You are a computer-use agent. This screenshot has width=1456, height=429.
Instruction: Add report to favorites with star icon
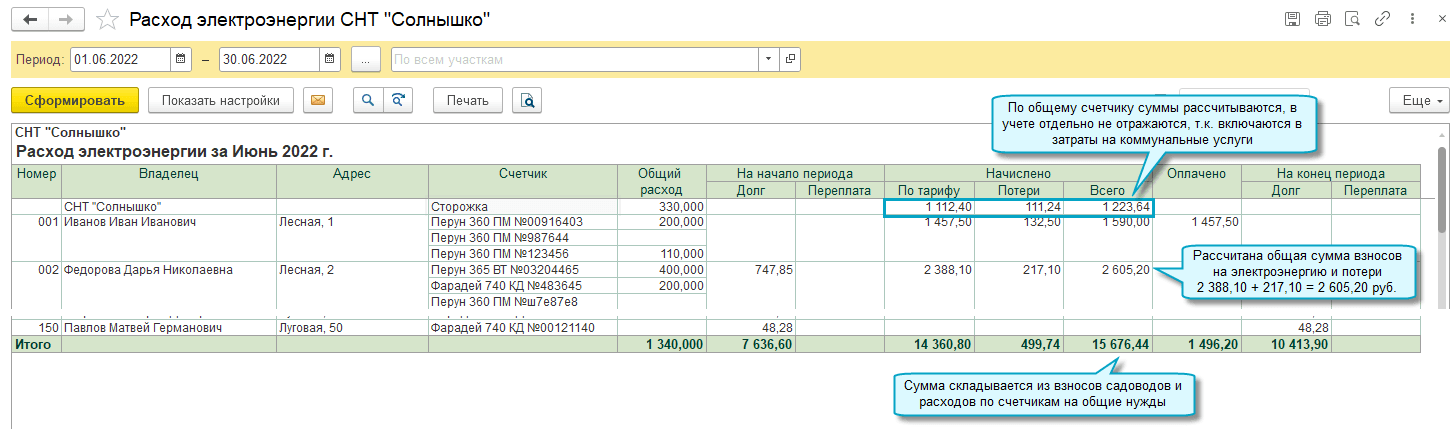point(108,20)
